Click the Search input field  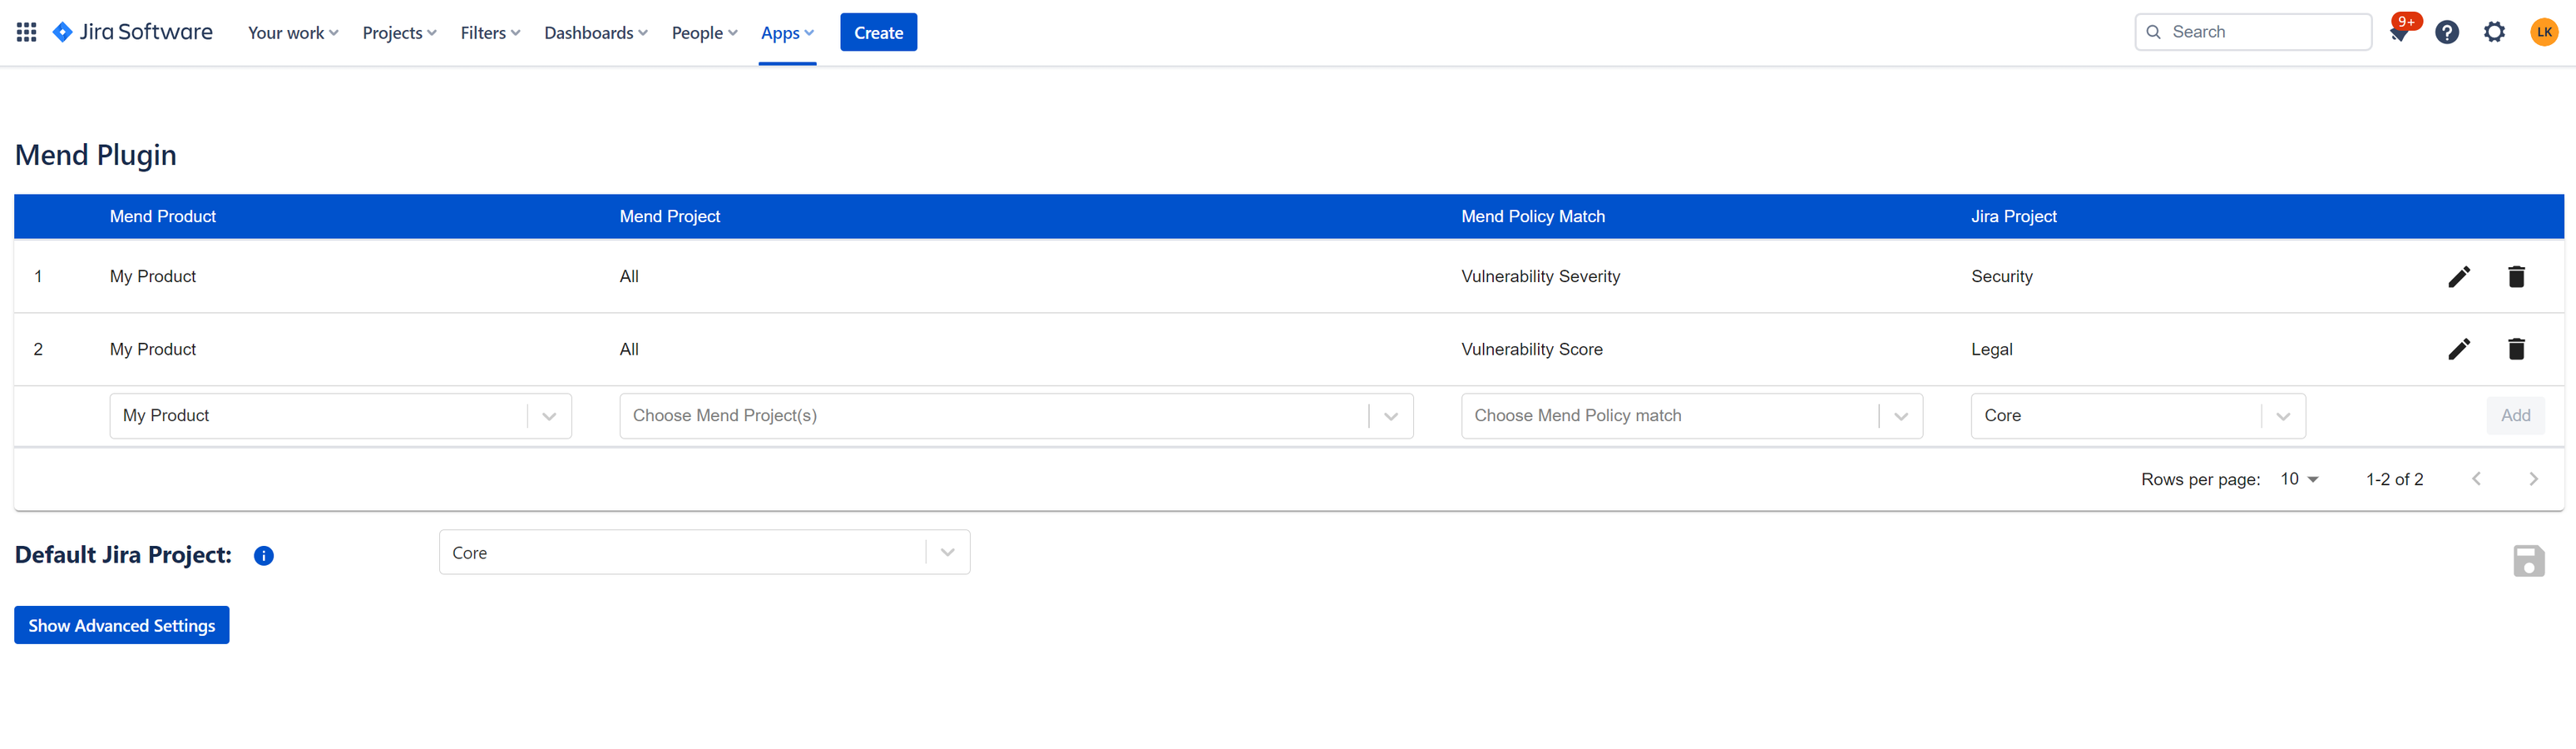(2253, 32)
